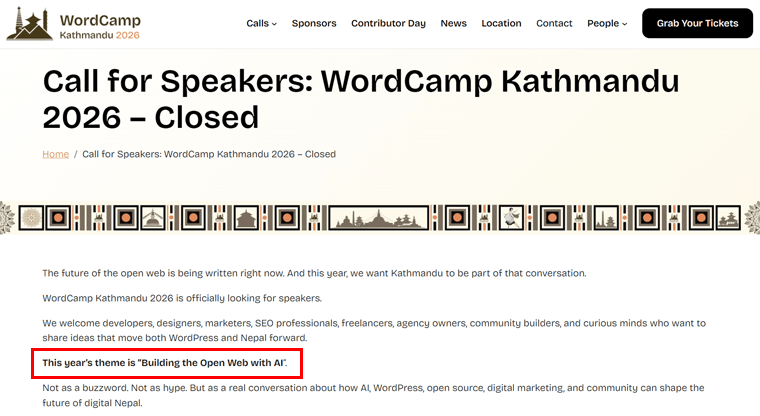This screenshot has width=760, height=416.
Task: Click the WordCamp Kathmandu temple logo icon
Action: 30,23
